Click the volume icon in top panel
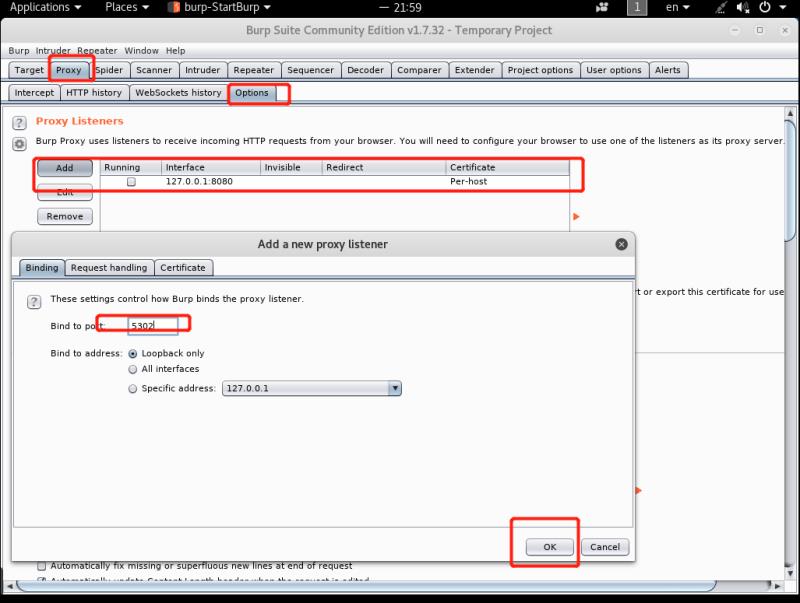This screenshot has height=603, width=800. [x=742, y=7]
